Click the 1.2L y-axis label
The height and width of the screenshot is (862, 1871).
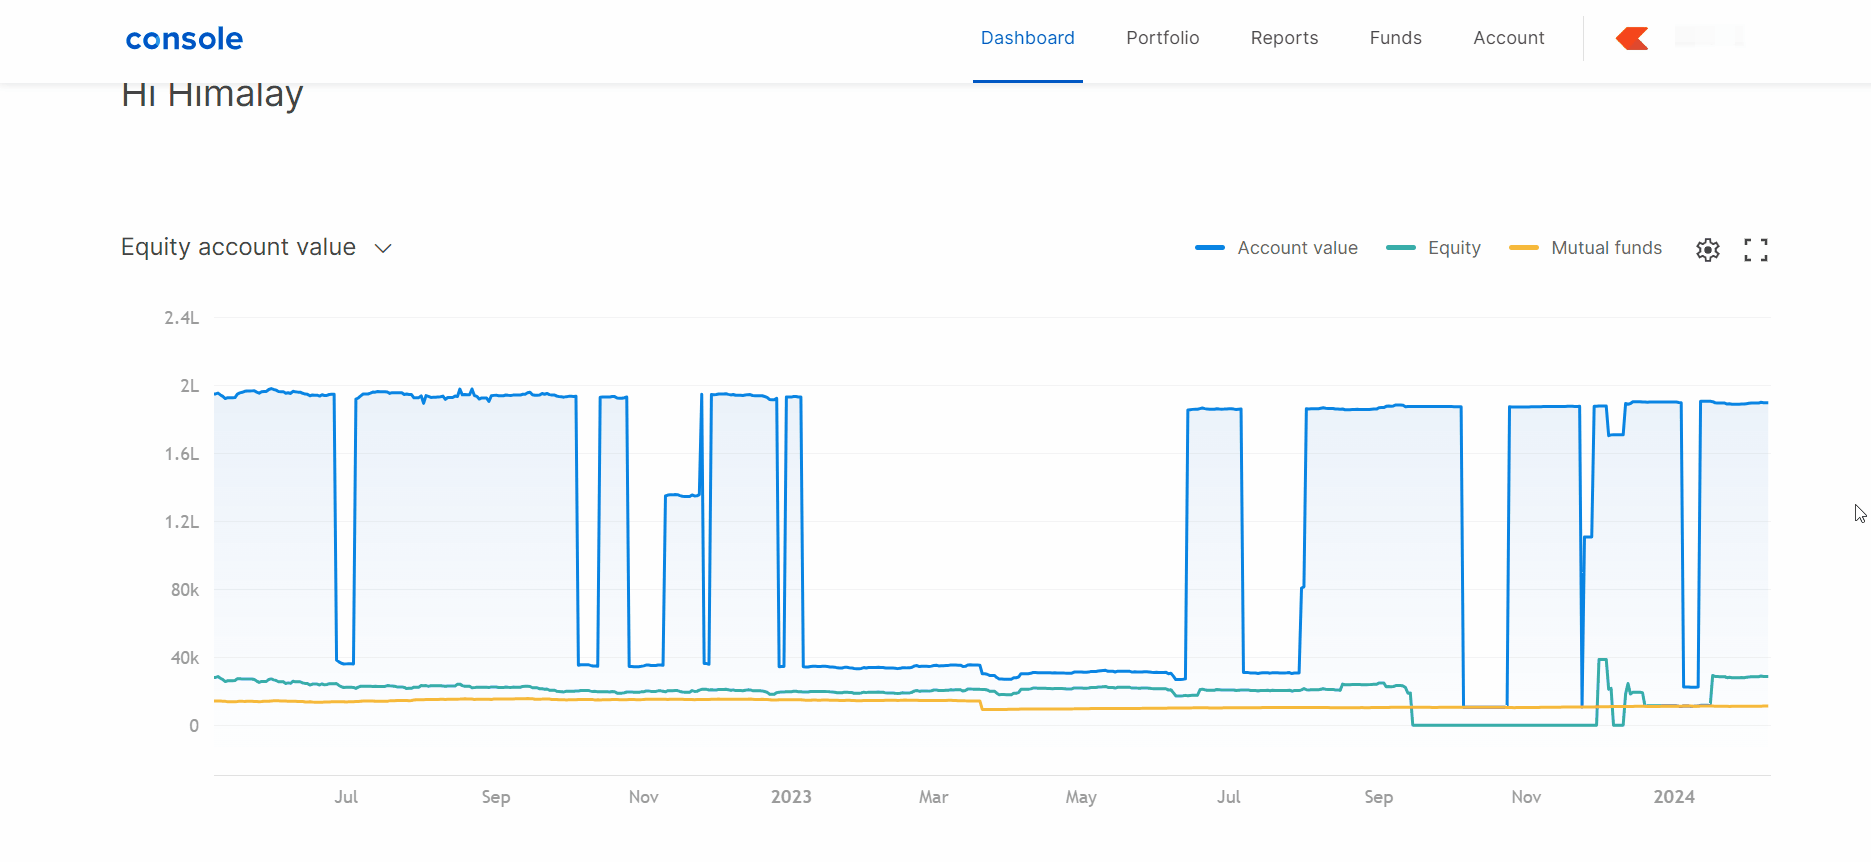182,522
